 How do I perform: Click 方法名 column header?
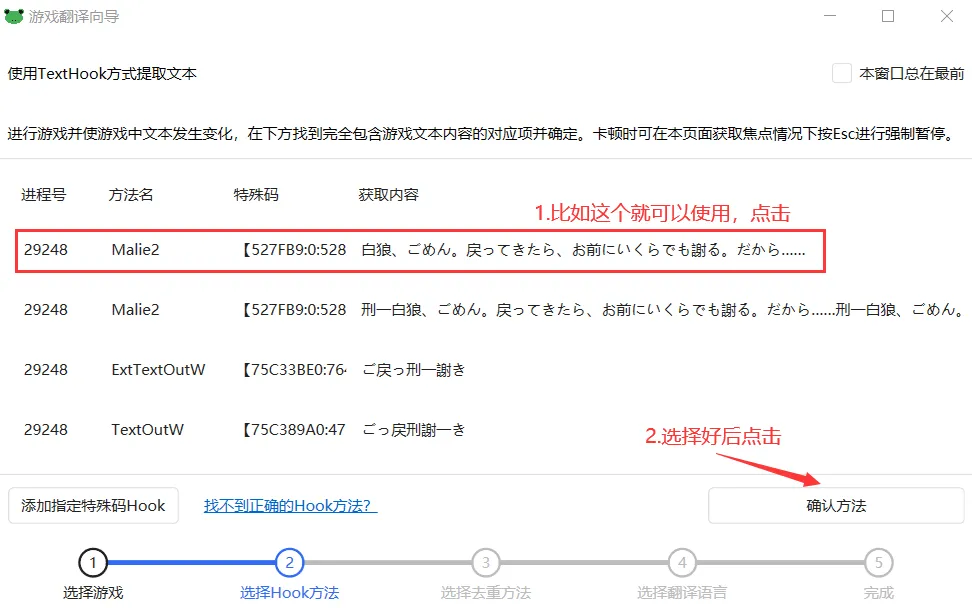coord(131,195)
